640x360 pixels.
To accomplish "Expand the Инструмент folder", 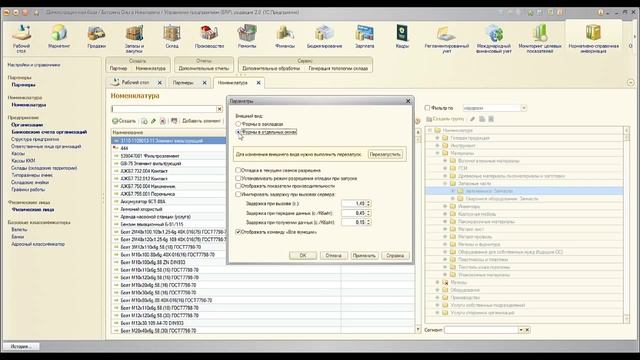I will tap(438, 145).
